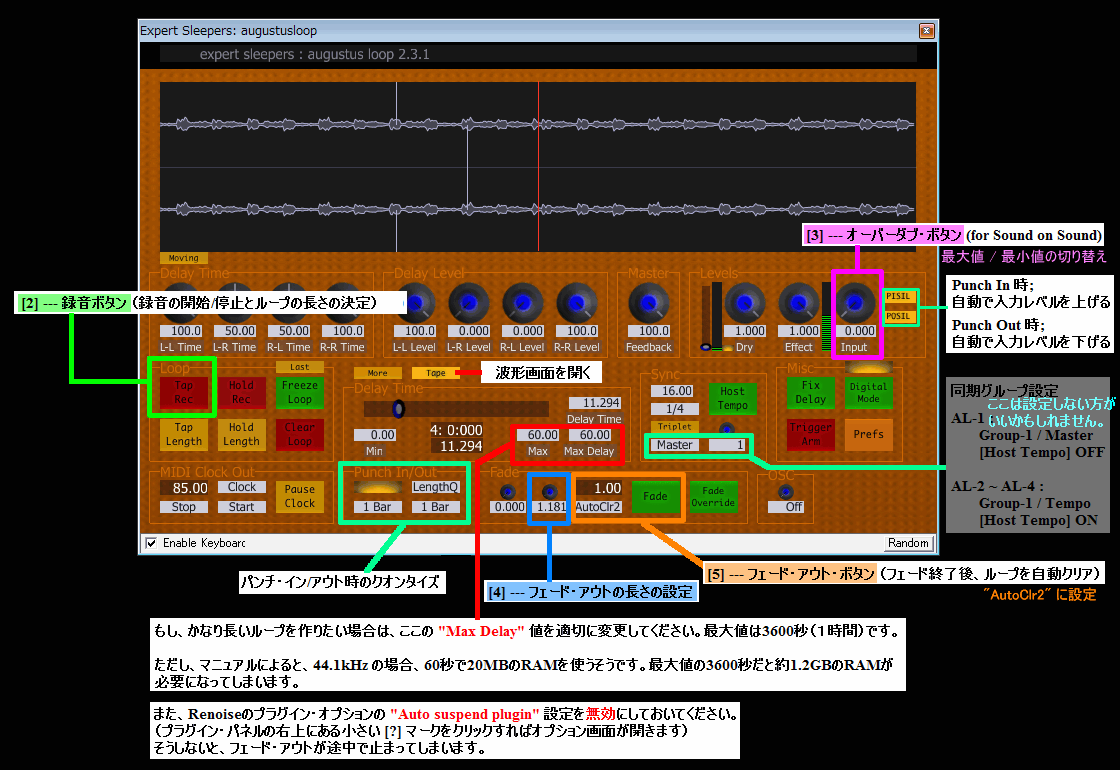Open the More options button

click(x=377, y=373)
